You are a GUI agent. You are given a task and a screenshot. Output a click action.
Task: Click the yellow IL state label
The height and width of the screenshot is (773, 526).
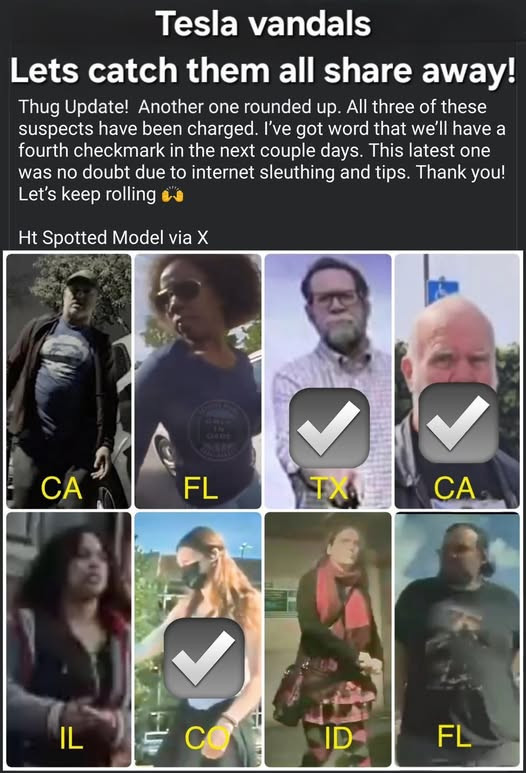click(x=71, y=738)
